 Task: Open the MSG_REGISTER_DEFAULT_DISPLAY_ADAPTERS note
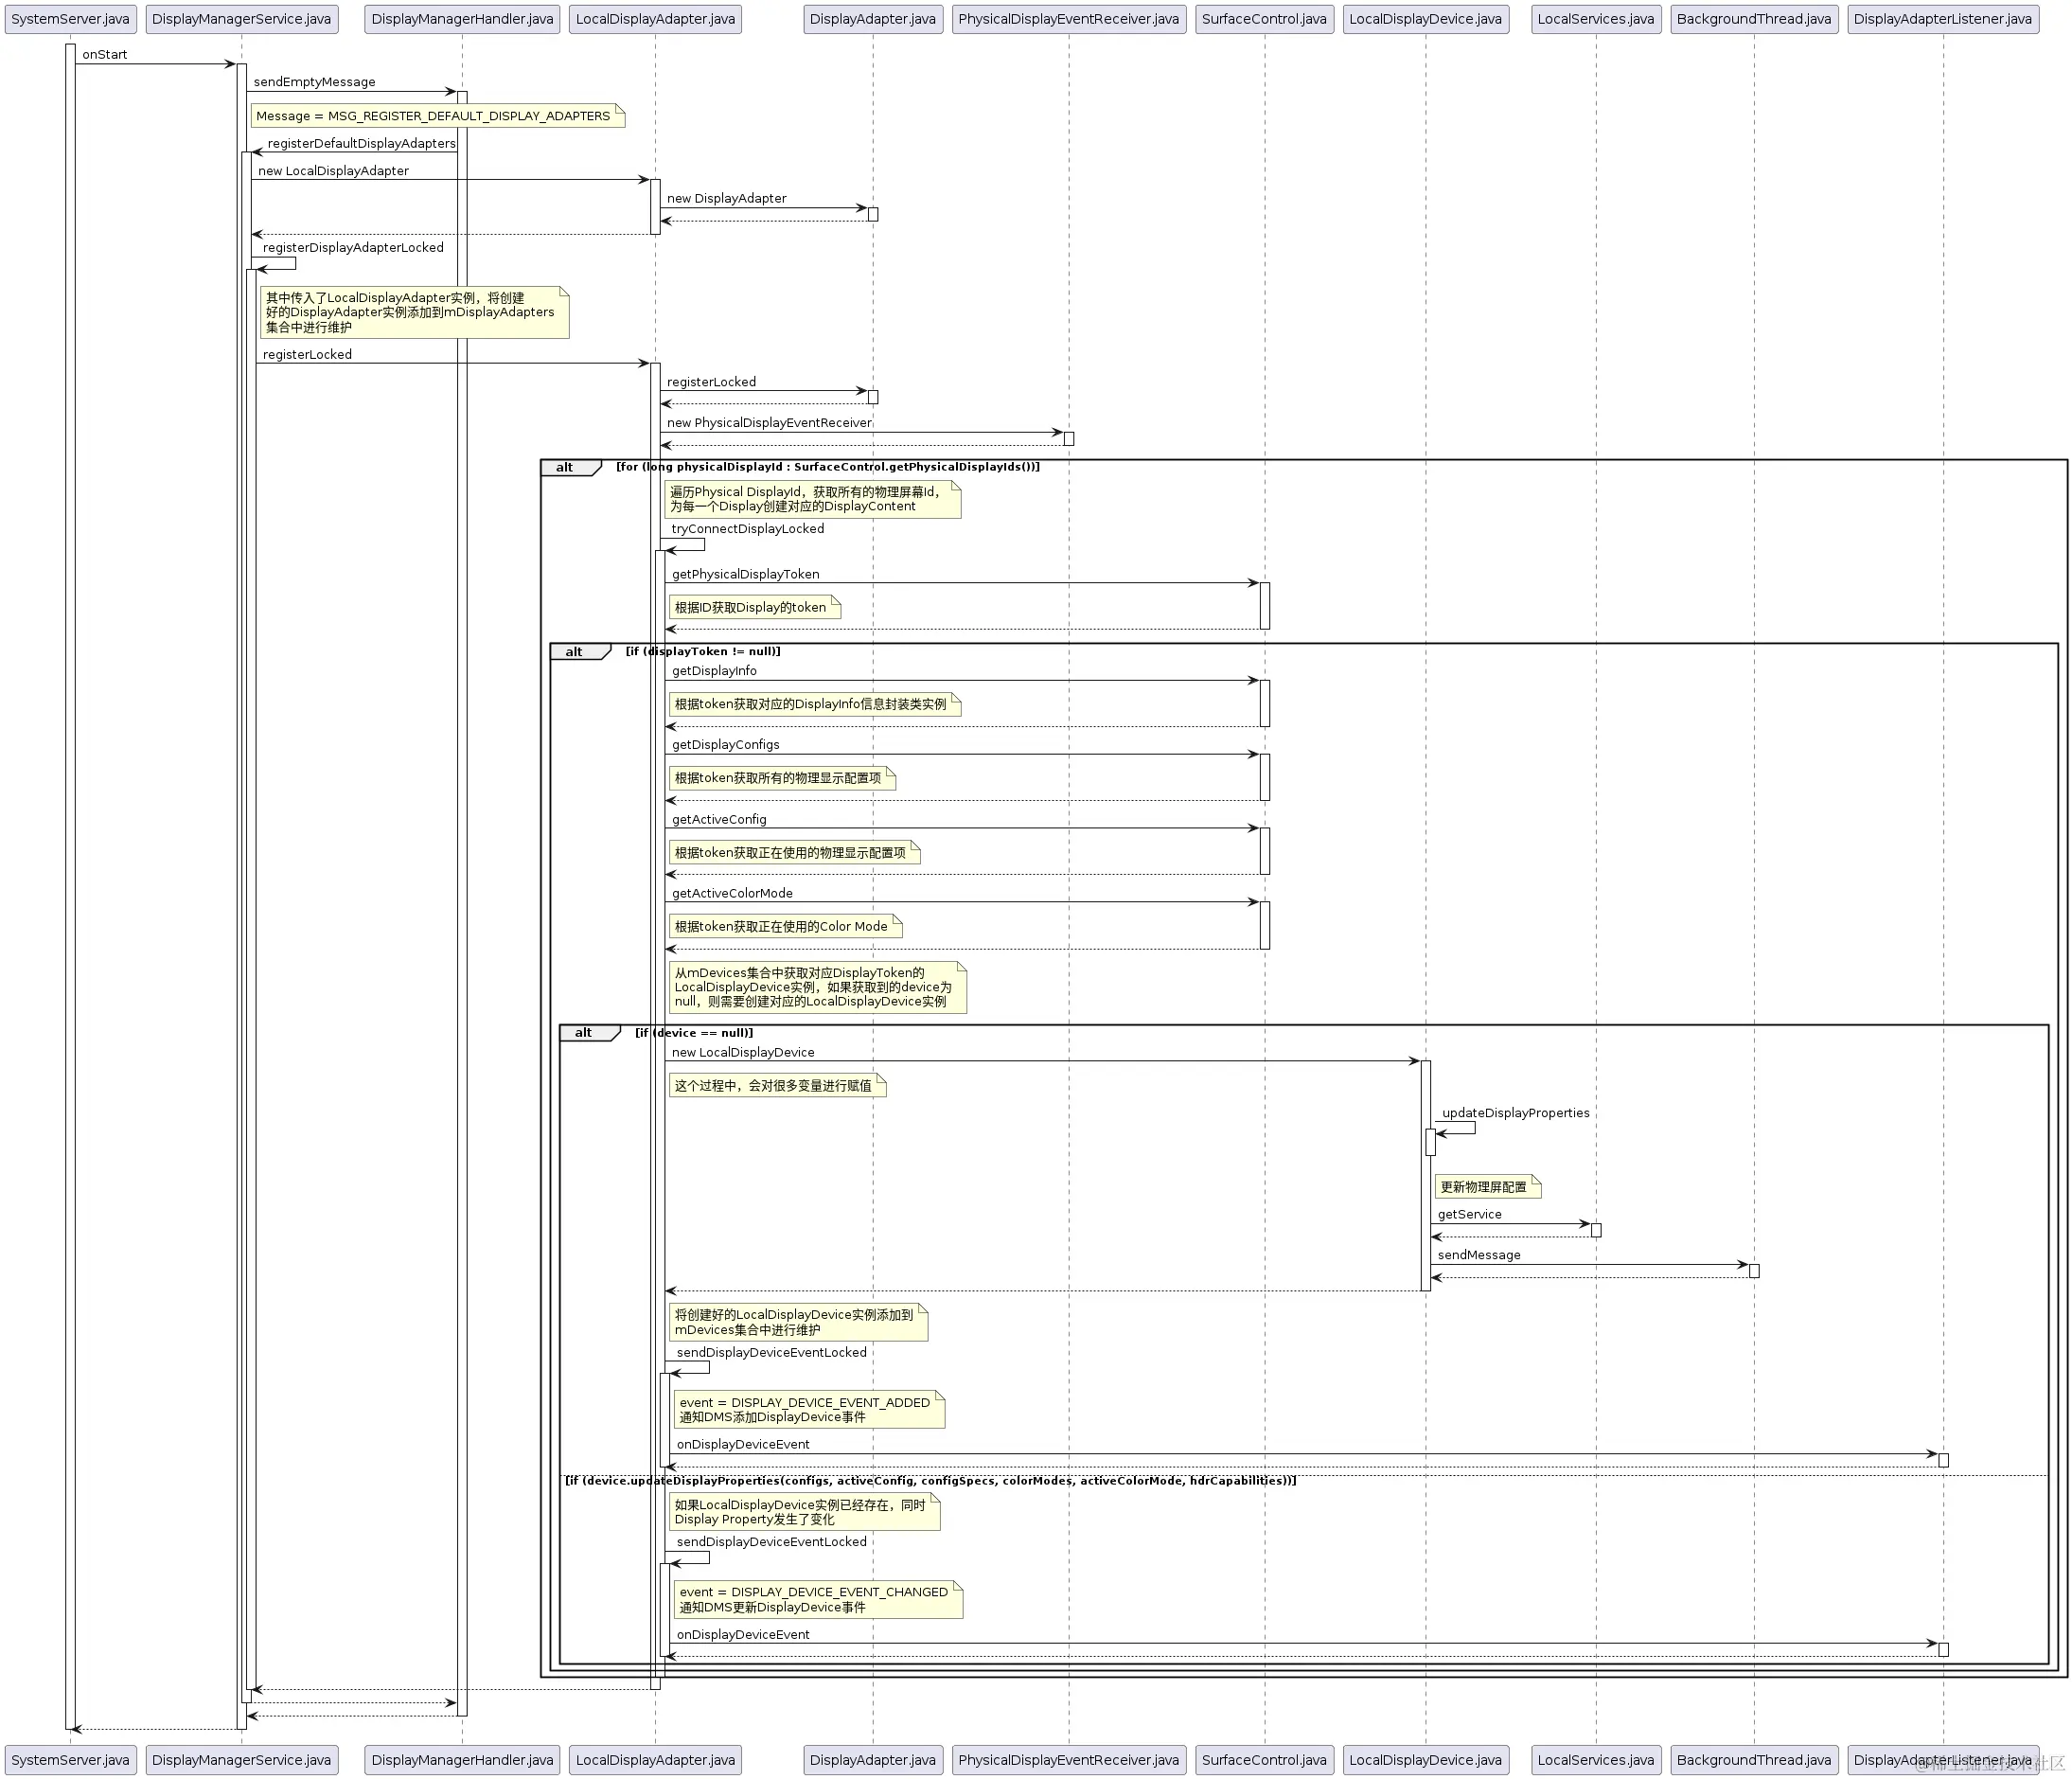pyautogui.click(x=438, y=116)
